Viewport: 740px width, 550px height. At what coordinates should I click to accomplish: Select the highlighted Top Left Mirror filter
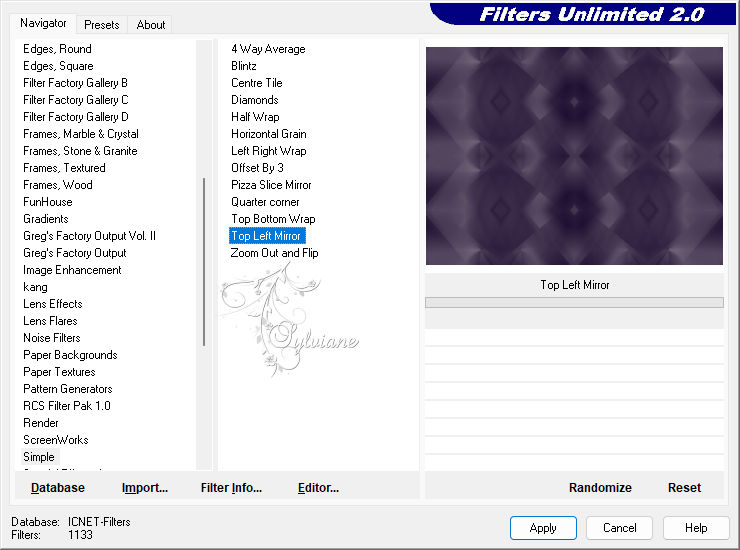point(267,236)
